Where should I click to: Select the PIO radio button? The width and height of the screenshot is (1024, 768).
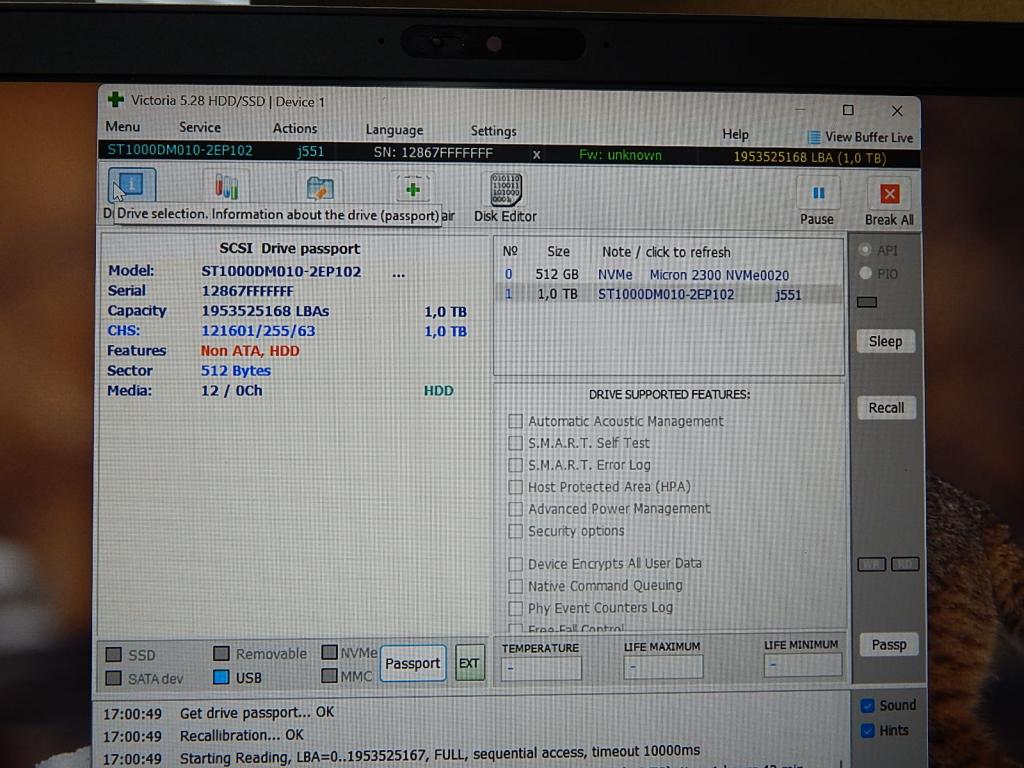click(866, 274)
